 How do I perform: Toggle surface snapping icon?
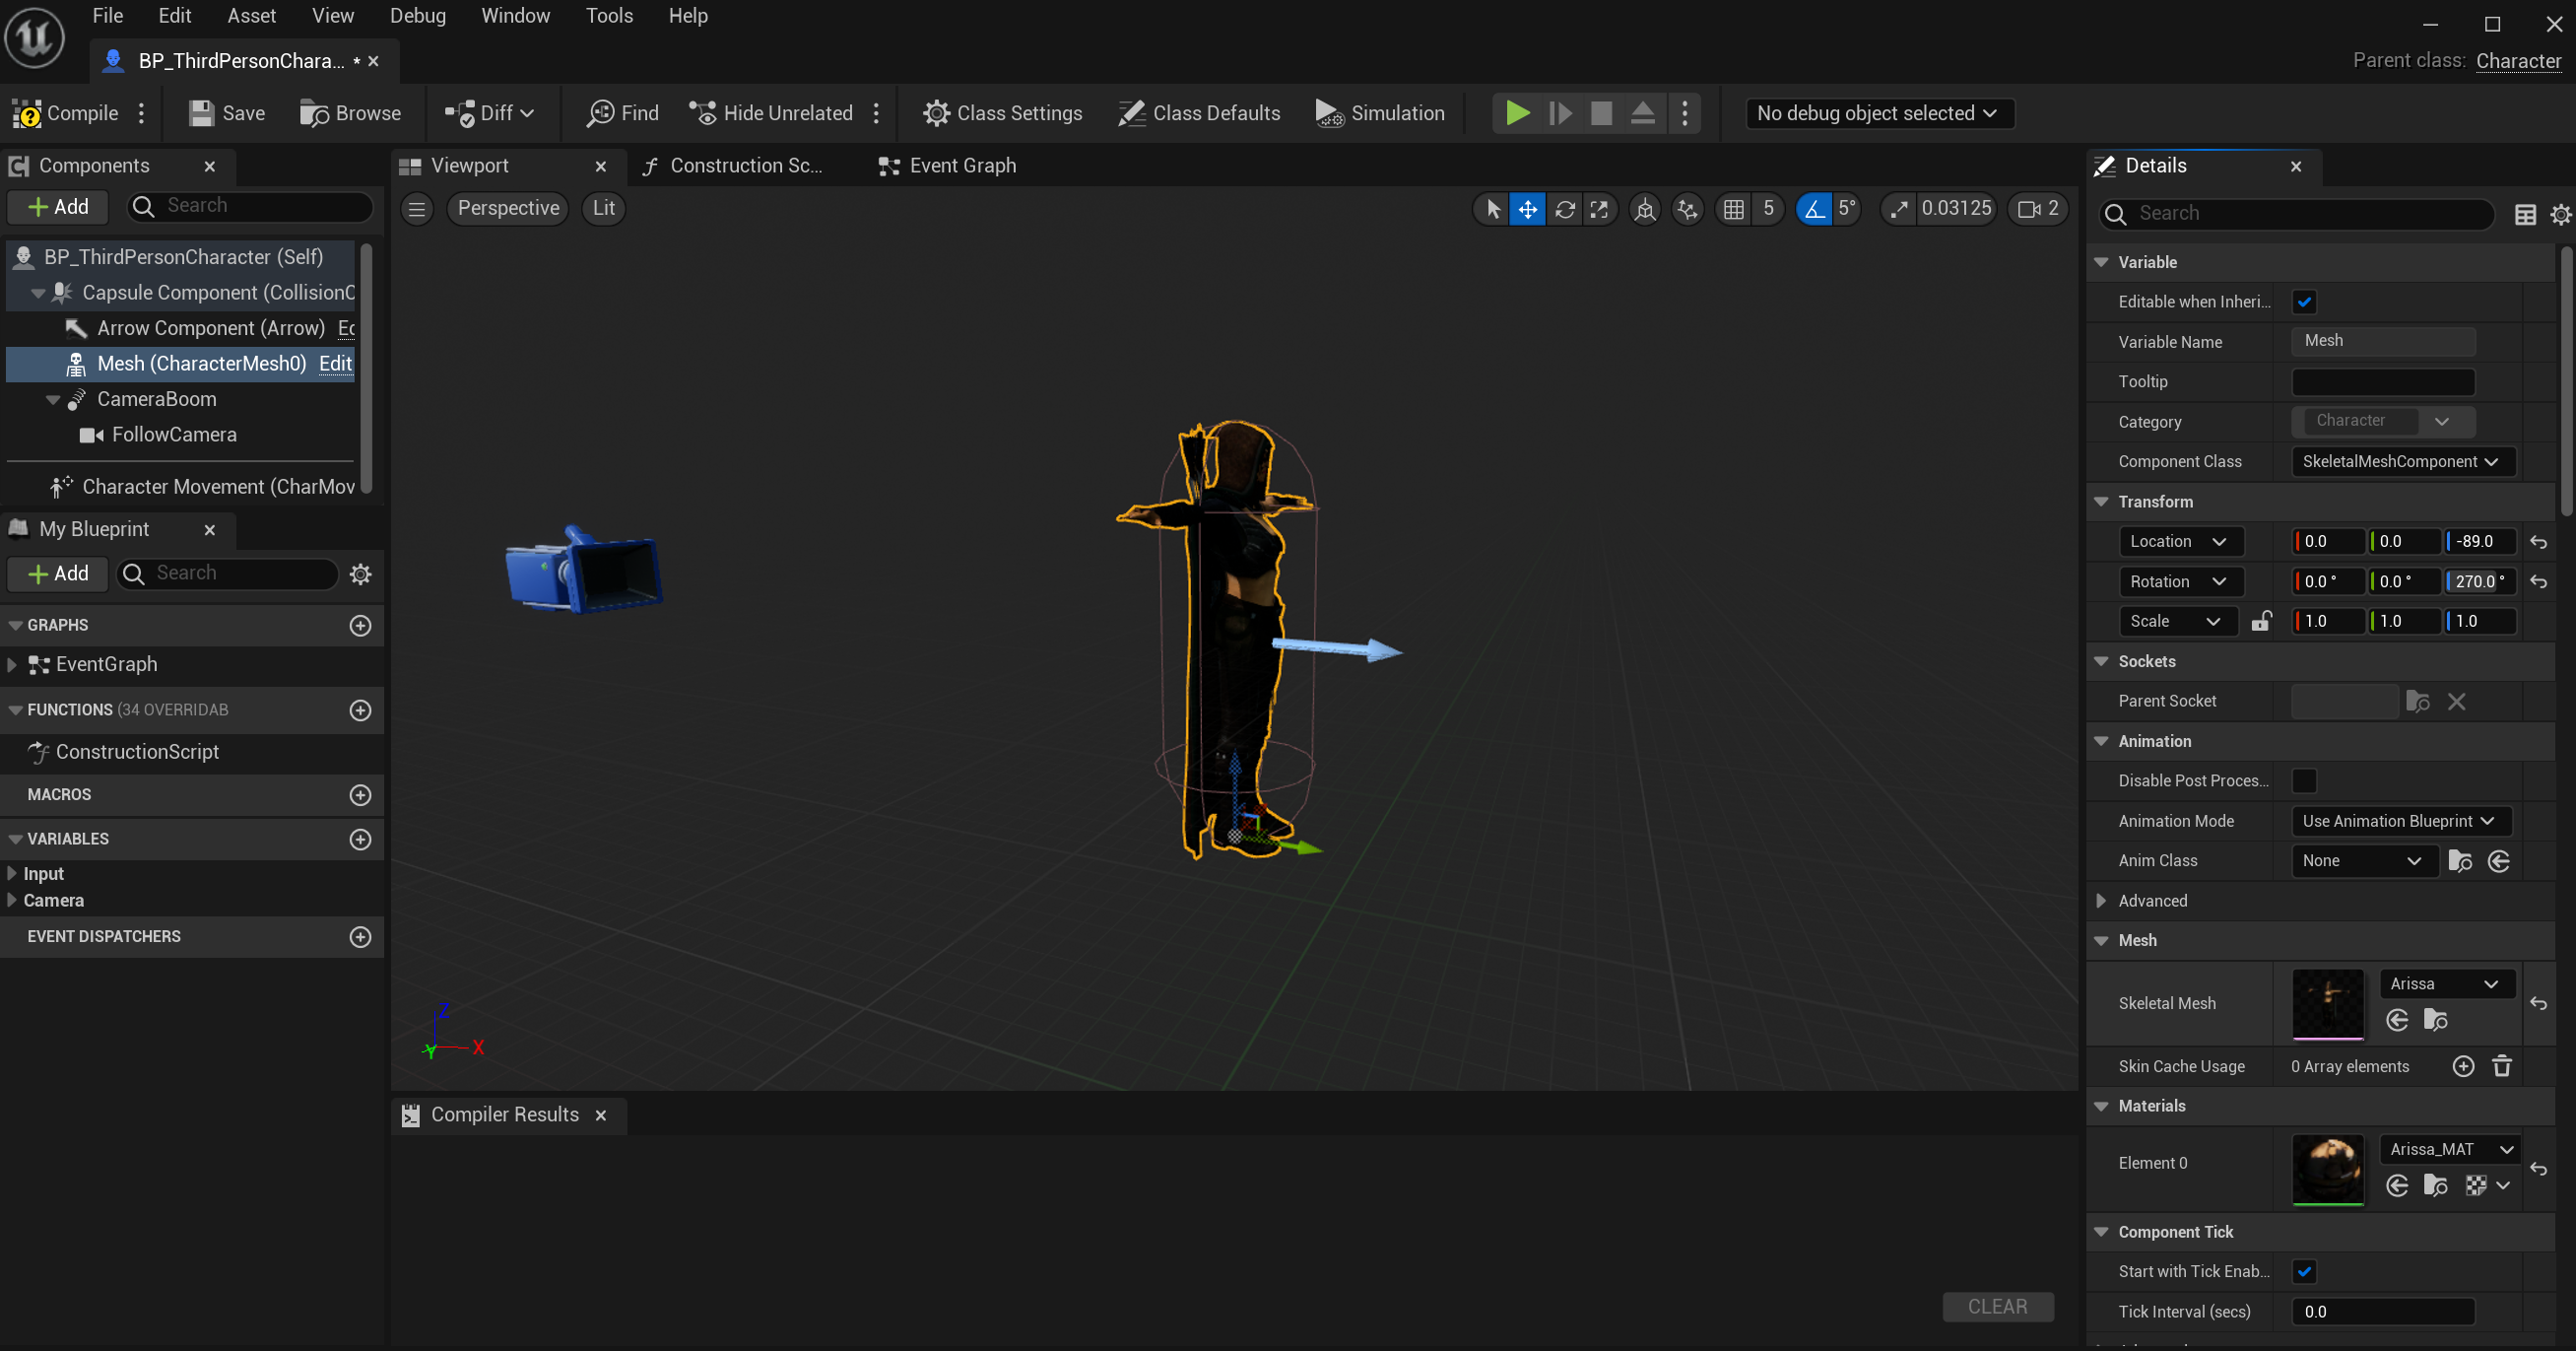point(1688,209)
